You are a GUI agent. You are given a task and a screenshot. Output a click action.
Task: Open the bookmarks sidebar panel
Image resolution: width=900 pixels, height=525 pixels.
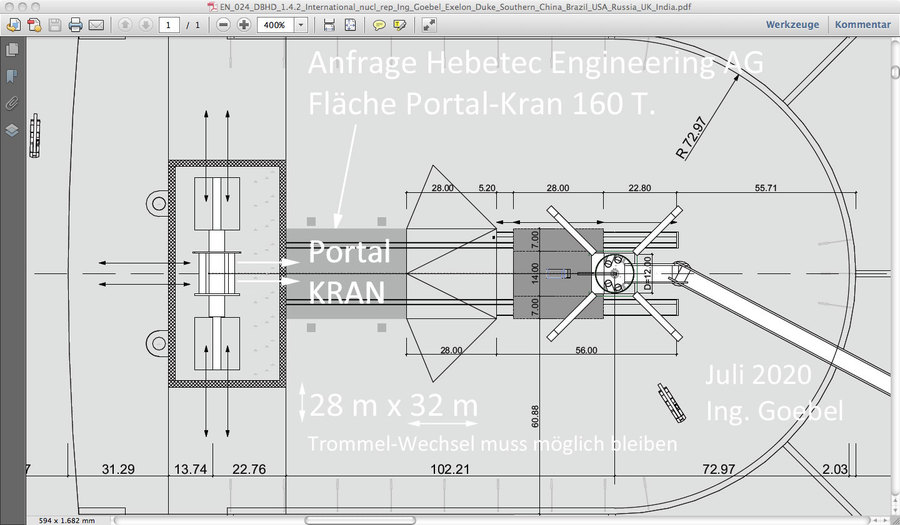click(x=11, y=76)
